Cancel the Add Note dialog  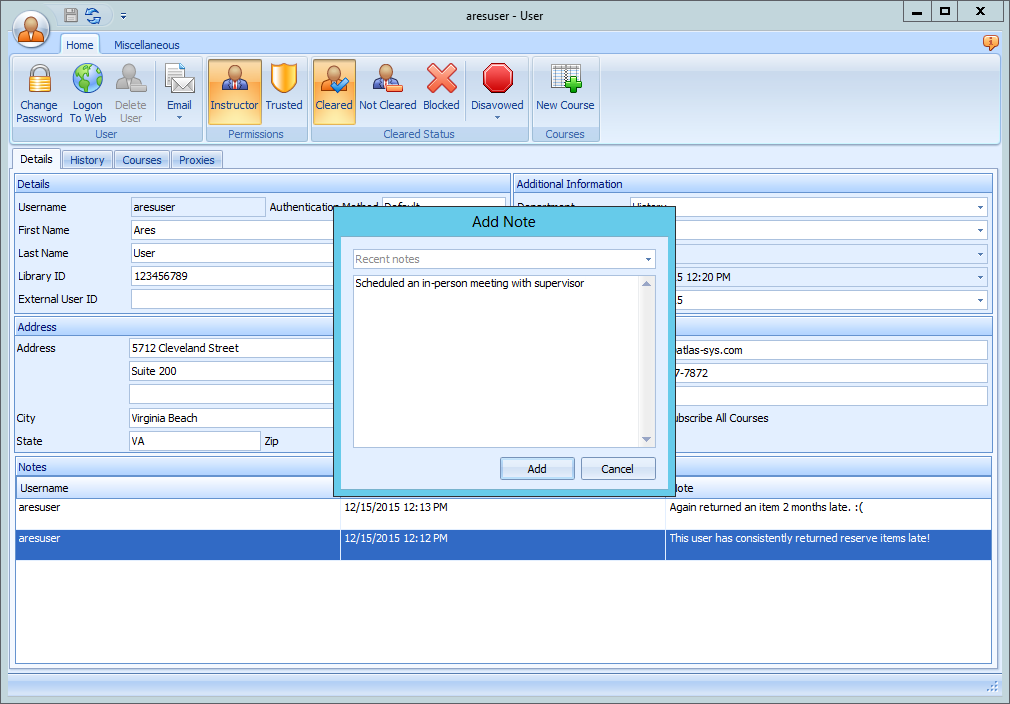click(617, 469)
